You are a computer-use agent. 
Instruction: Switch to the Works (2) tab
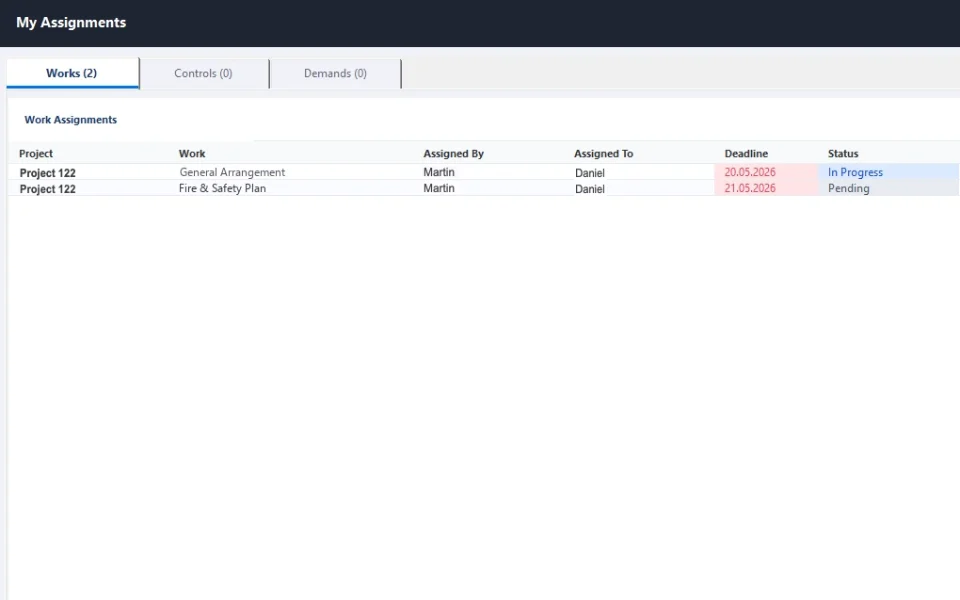click(72, 73)
